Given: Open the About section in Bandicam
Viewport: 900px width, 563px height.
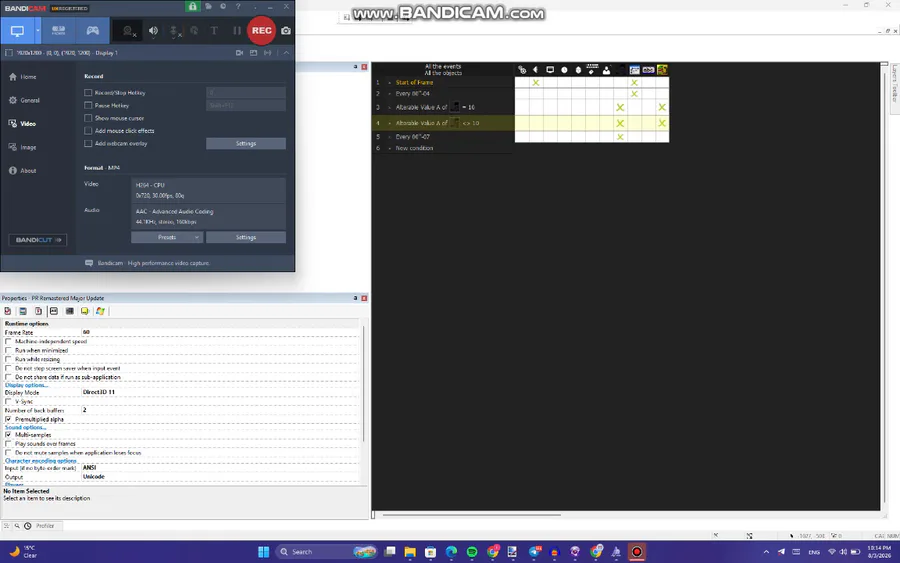Looking at the screenshot, I should 23,170.
